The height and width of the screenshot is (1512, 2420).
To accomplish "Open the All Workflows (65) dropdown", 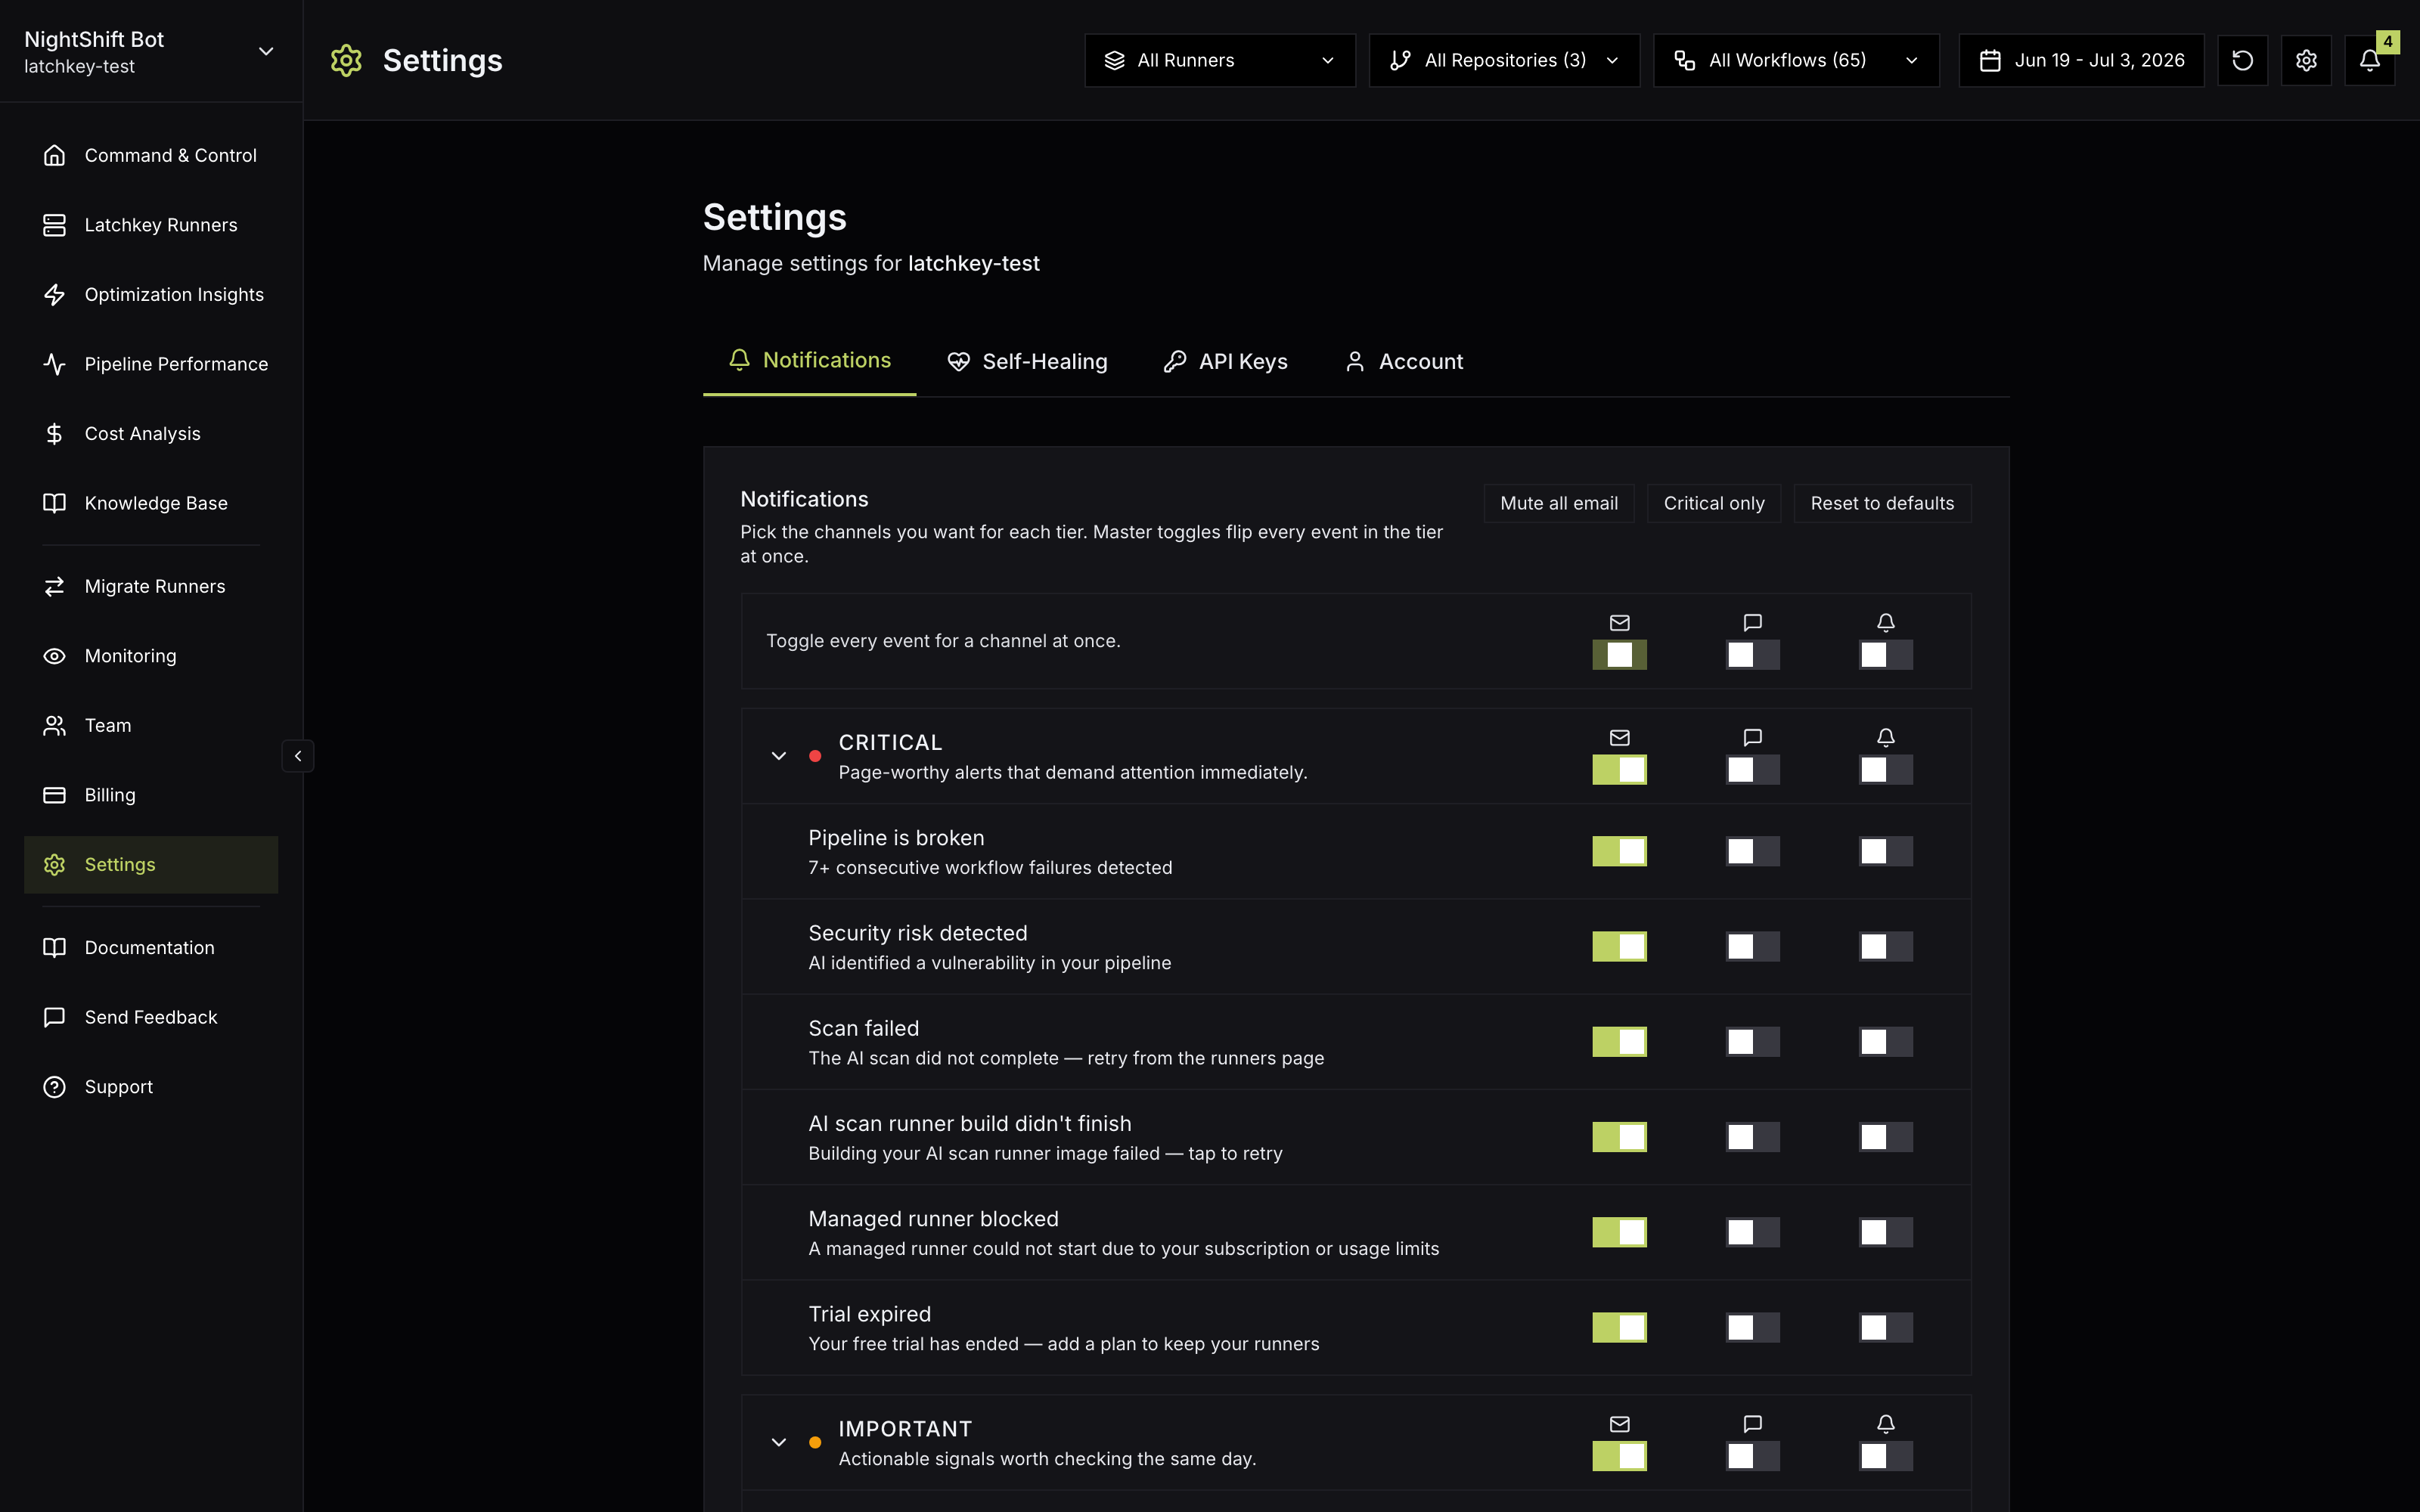I will coord(1796,60).
